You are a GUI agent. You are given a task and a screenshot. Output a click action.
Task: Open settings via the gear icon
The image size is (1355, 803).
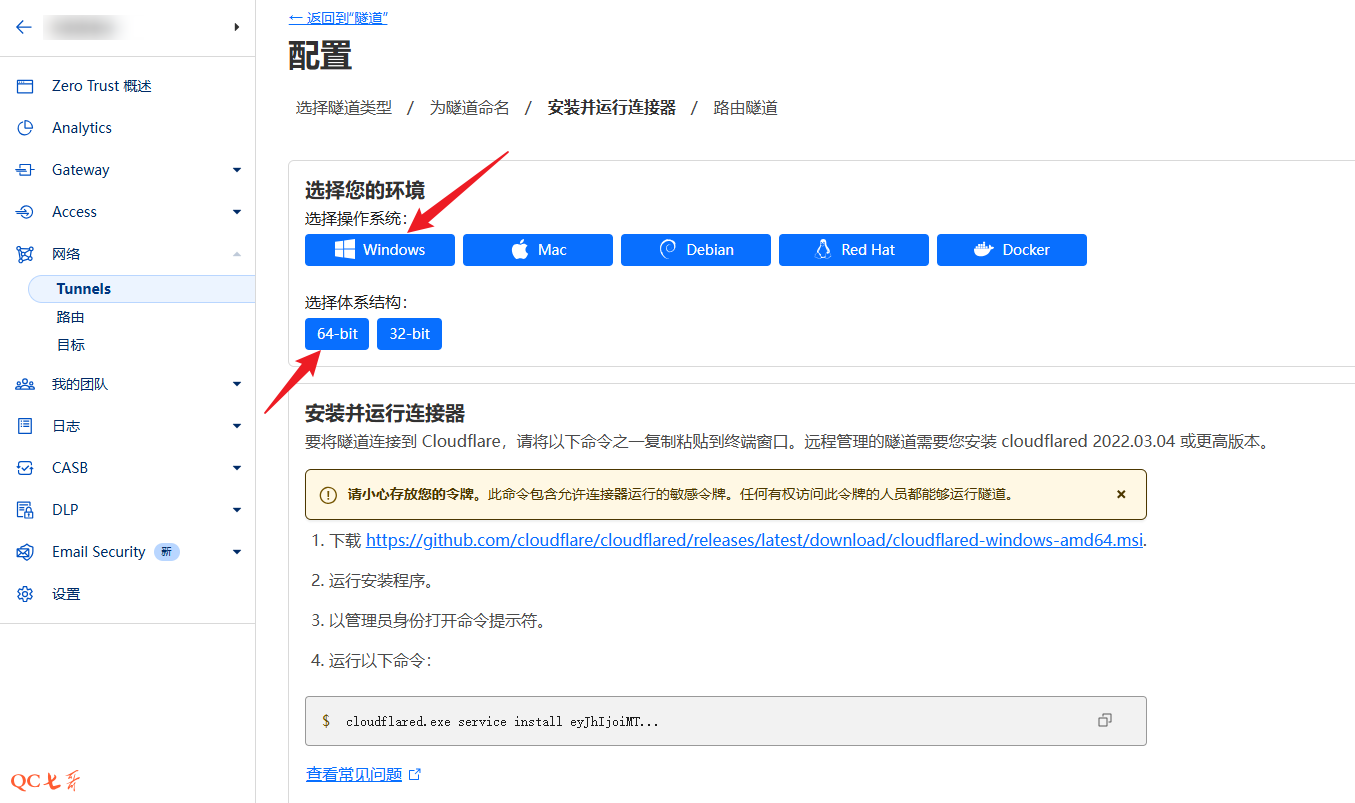point(25,594)
